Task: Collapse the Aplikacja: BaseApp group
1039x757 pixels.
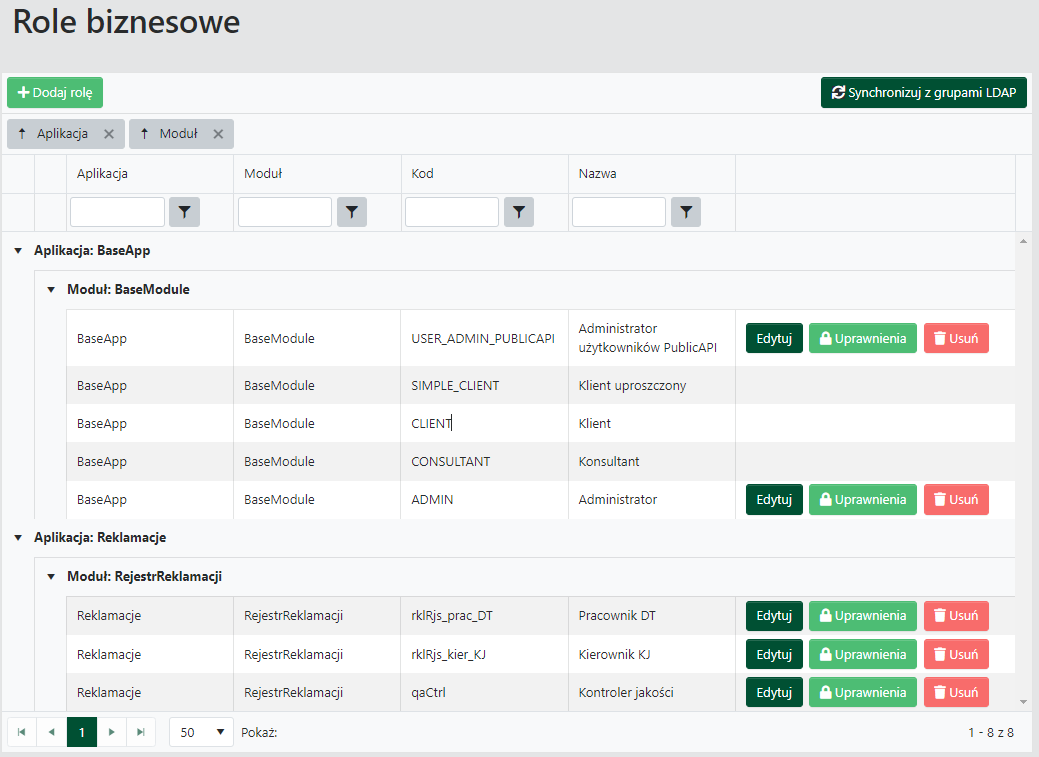Action: [x=18, y=251]
